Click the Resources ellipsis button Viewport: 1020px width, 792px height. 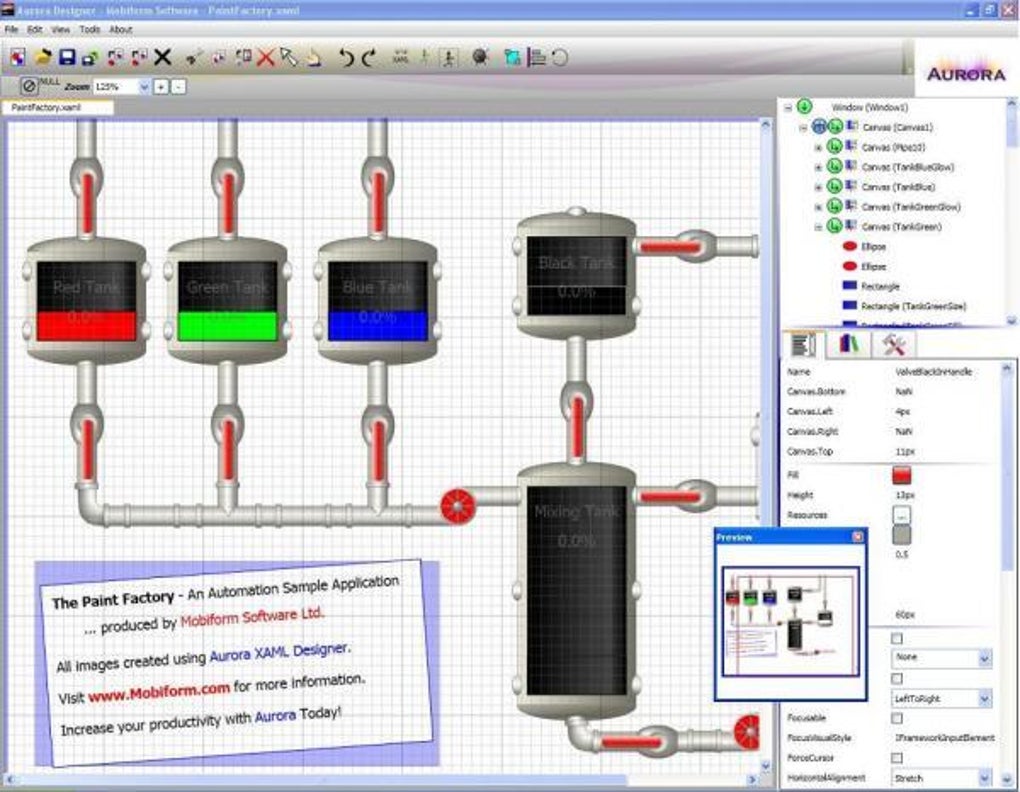pyautogui.click(x=901, y=515)
